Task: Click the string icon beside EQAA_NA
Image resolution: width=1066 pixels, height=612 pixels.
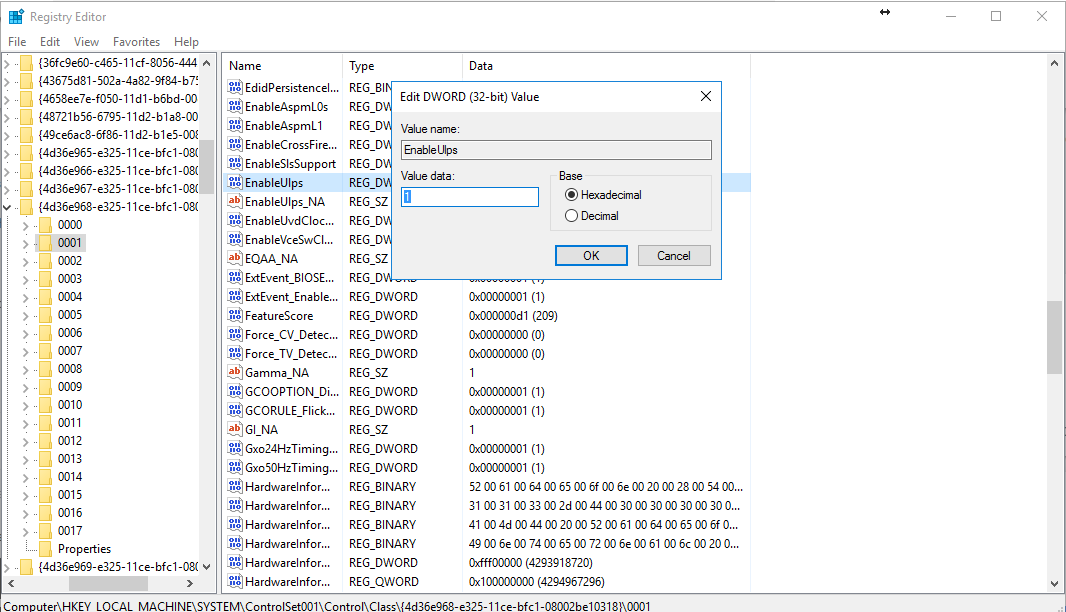Action: [235, 258]
